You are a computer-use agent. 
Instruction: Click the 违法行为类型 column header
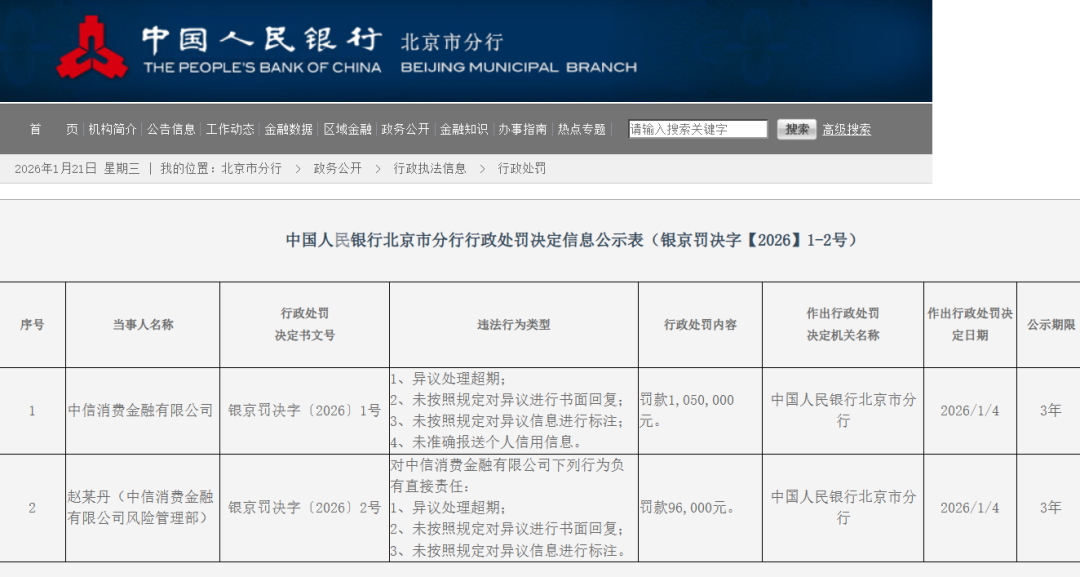tap(514, 324)
